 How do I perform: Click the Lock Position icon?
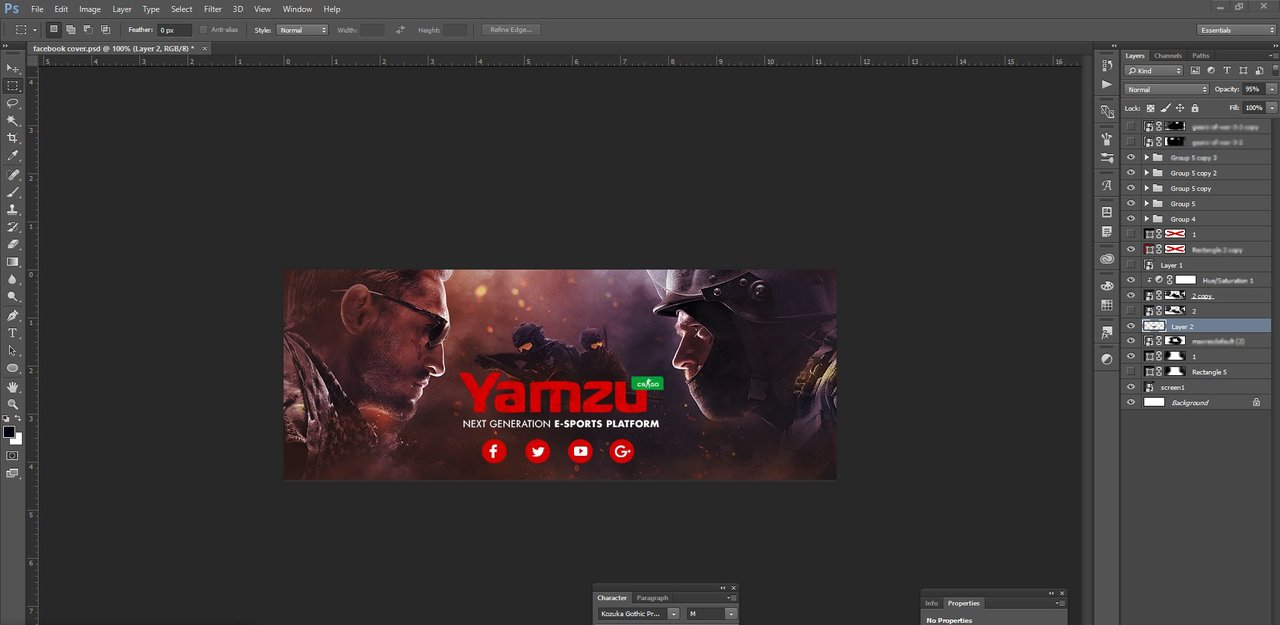(1180, 108)
